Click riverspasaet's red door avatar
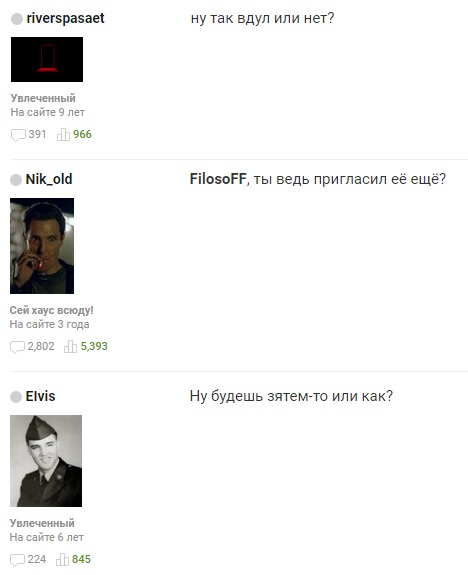The width and height of the screenshot is (468, 575). click(x=47, y=59)
